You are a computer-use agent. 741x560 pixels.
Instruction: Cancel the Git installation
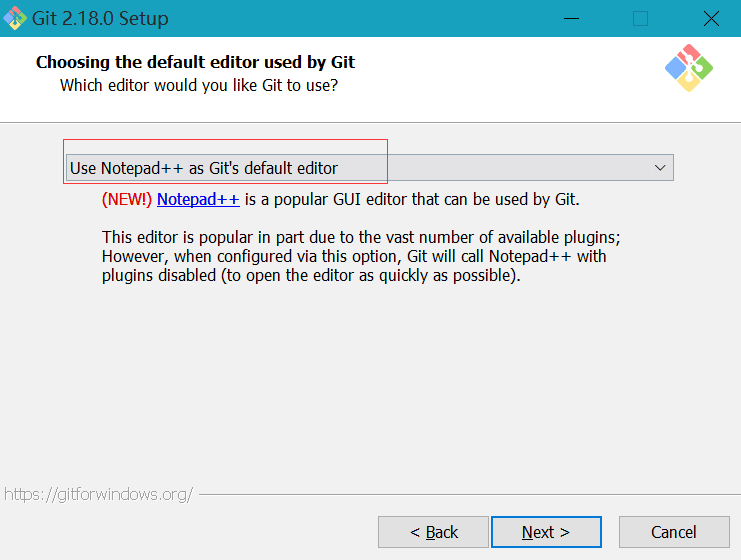[673, 532]
